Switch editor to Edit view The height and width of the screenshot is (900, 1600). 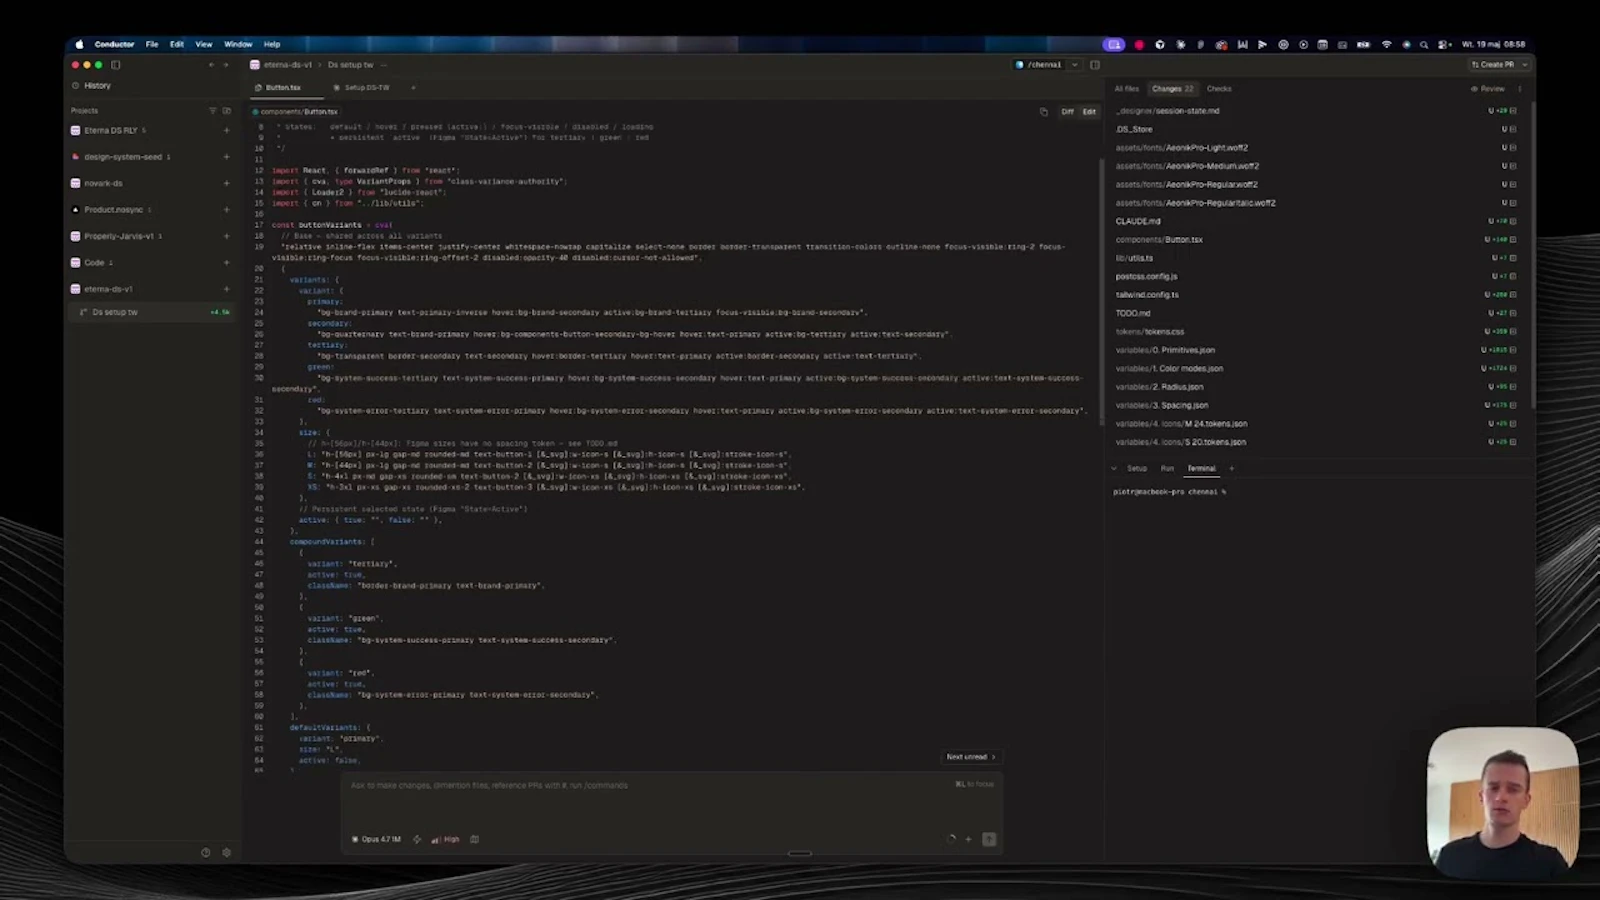coord(1089,112)
